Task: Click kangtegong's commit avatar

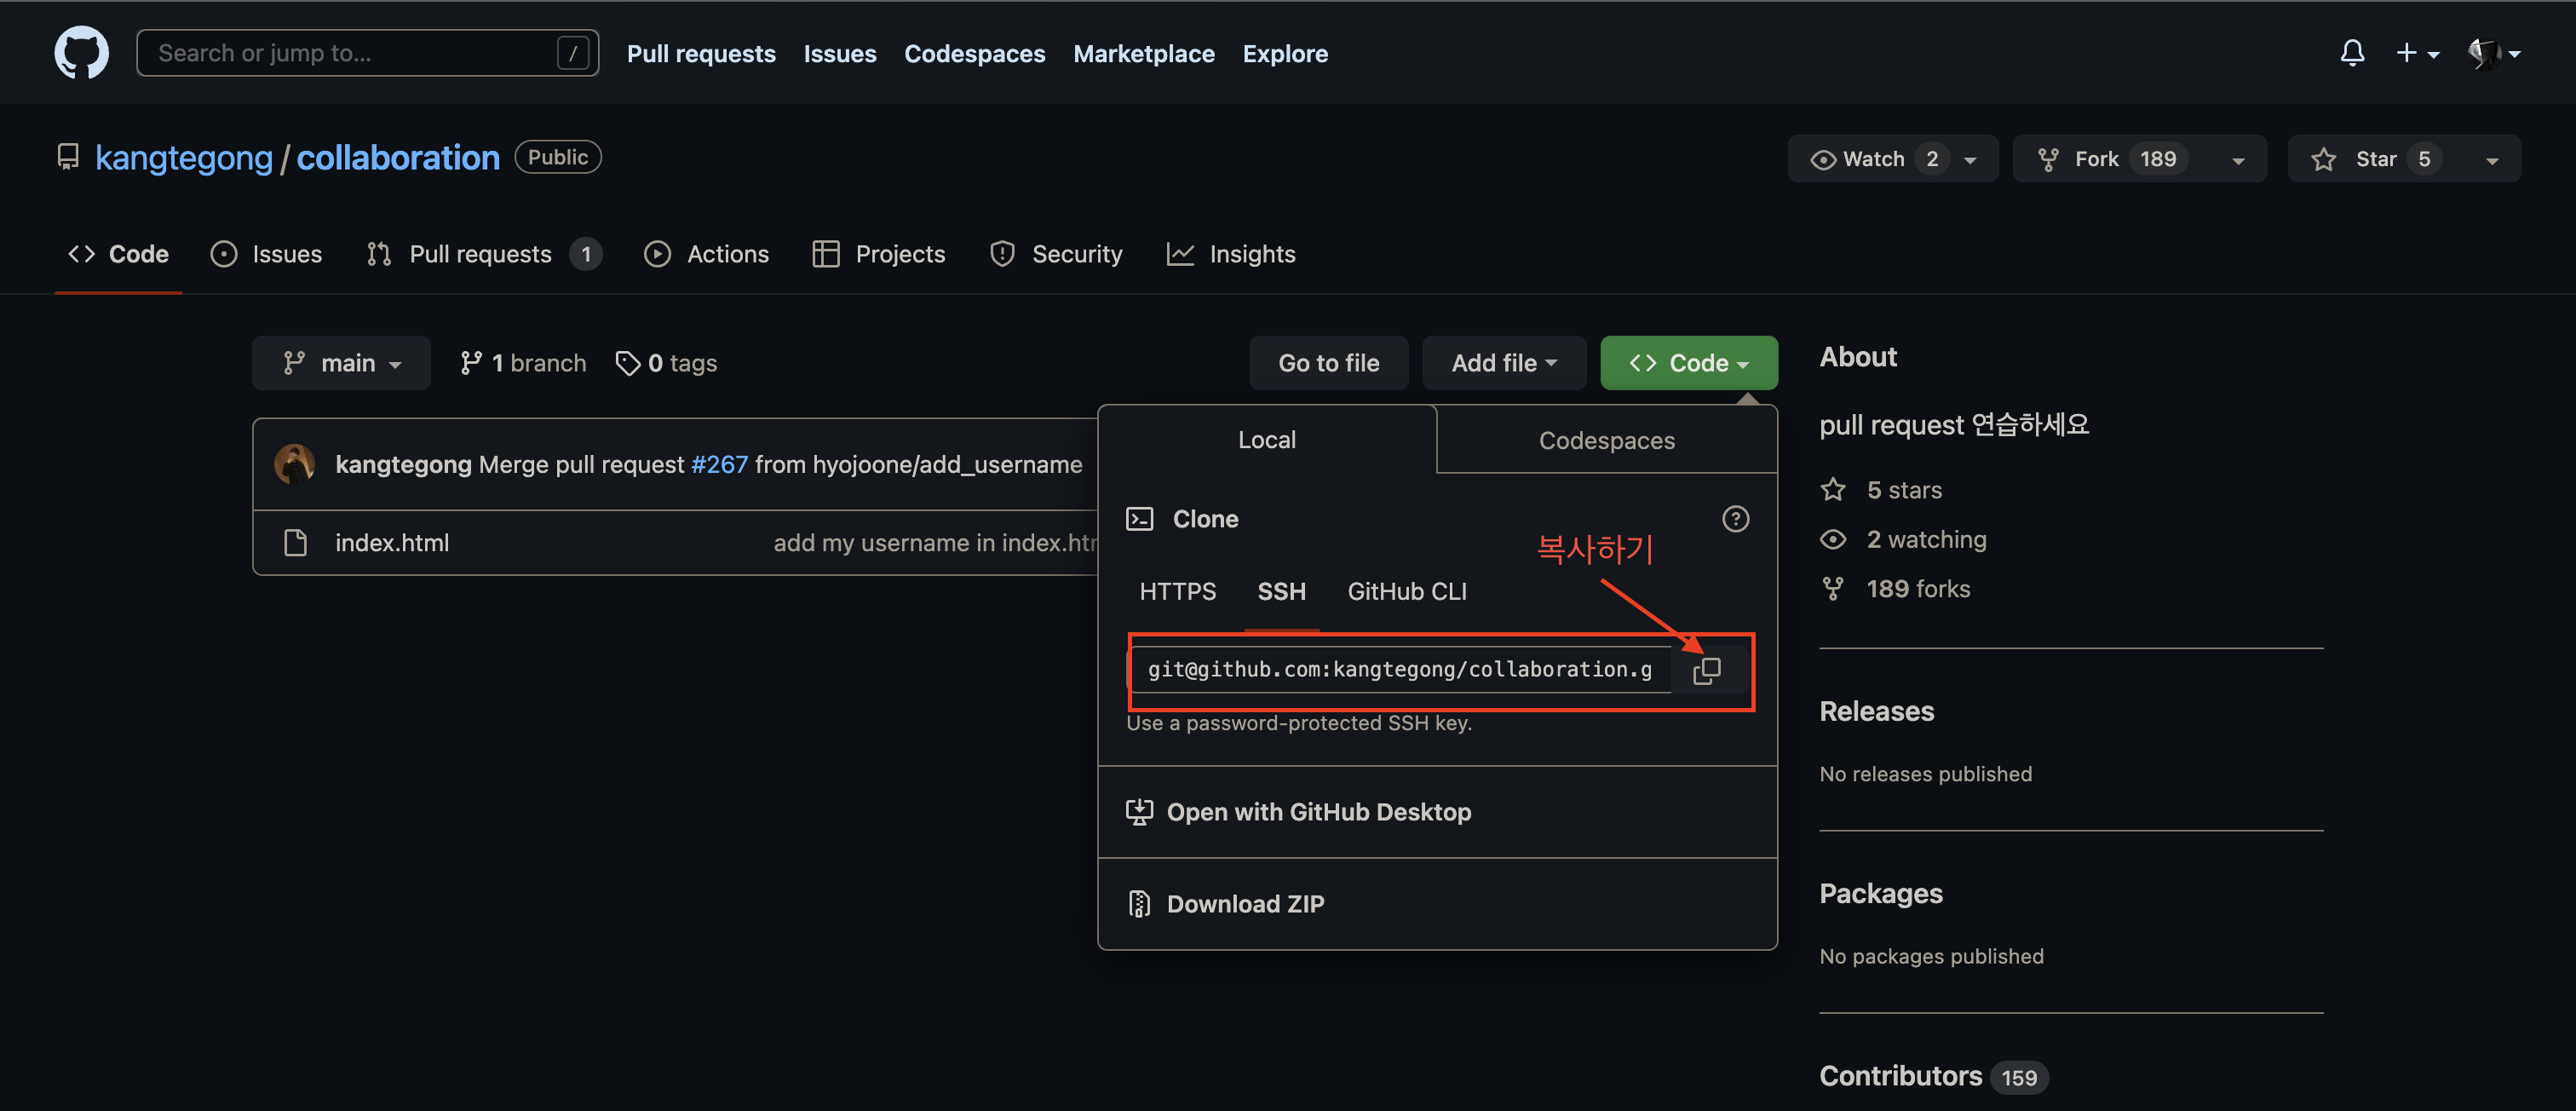Action: [295, 464]
